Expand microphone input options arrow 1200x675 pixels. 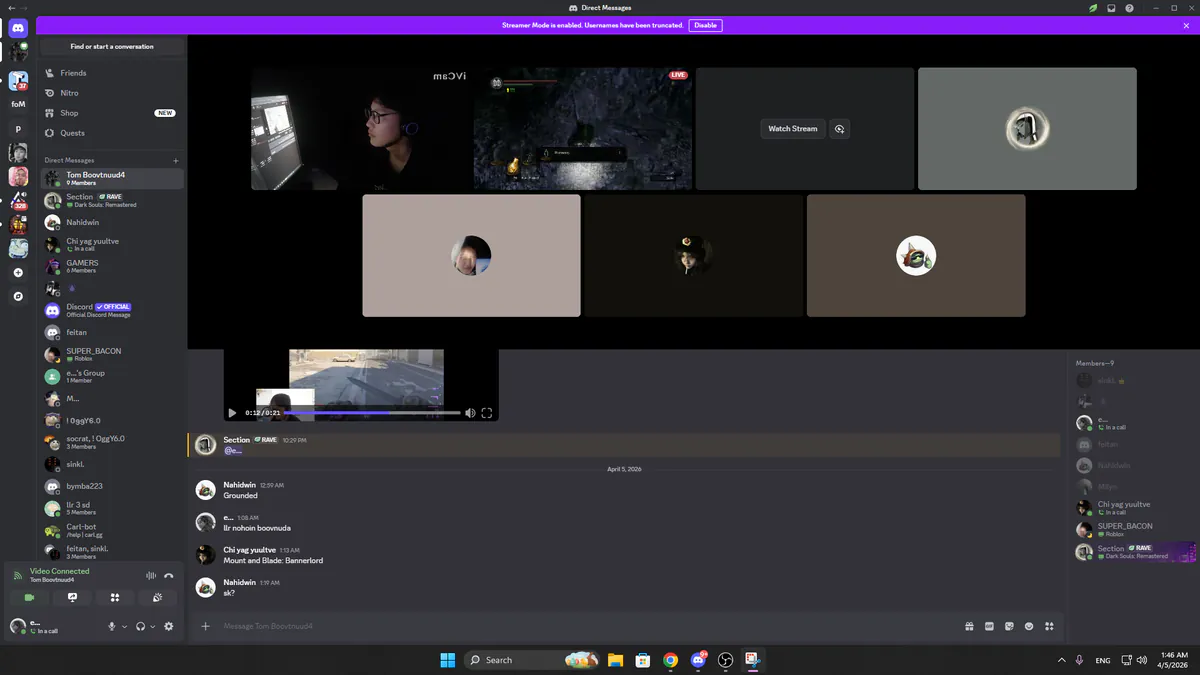[124, 627]
